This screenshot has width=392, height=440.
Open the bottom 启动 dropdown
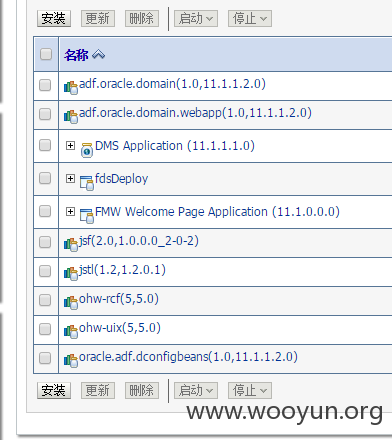pos(196,390)
